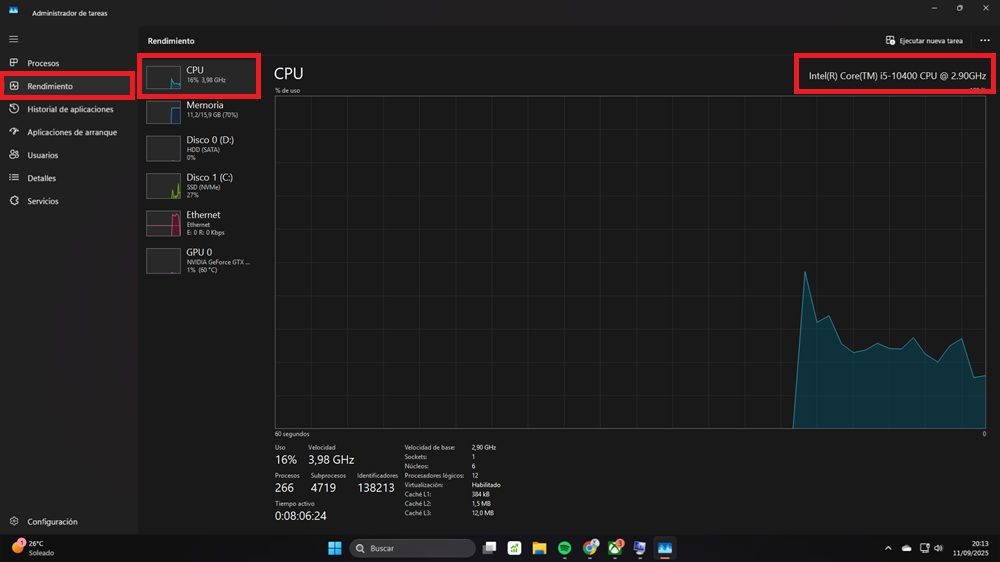The height and width of the screenshot is (562, 1000).
Task: Open the green chart app on the taskbar
Action: tap(515, 548)
